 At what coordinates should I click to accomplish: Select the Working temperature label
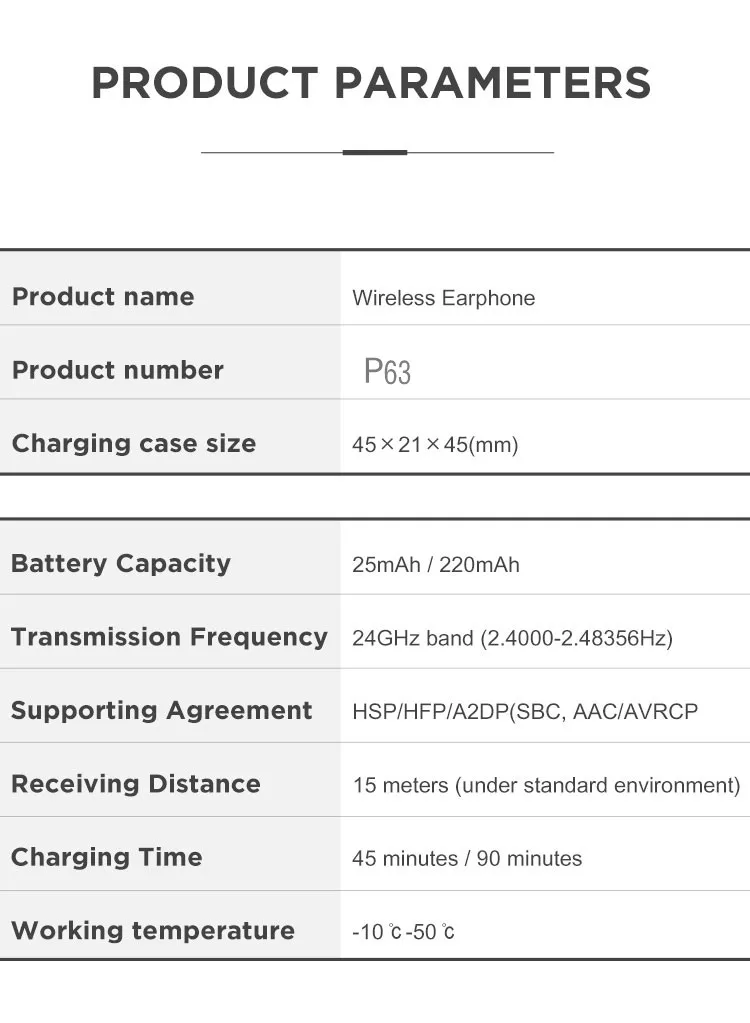click(153, 931)
